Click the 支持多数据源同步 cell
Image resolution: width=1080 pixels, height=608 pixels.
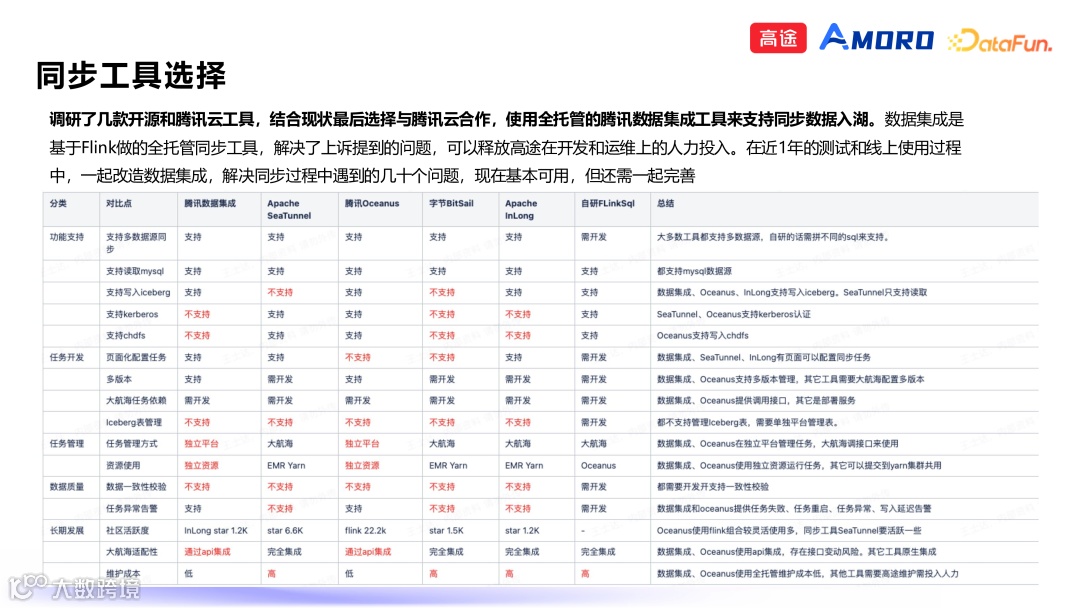click(x=136, y=242)
